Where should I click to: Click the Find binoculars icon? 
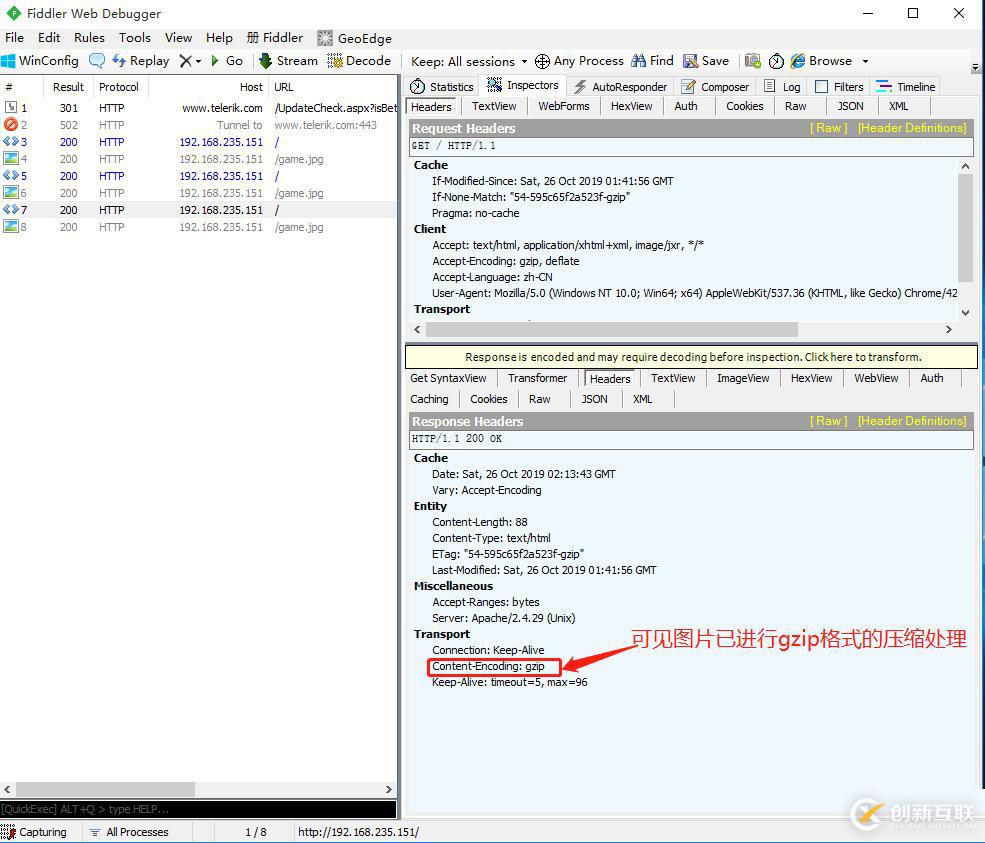[638, 61]
